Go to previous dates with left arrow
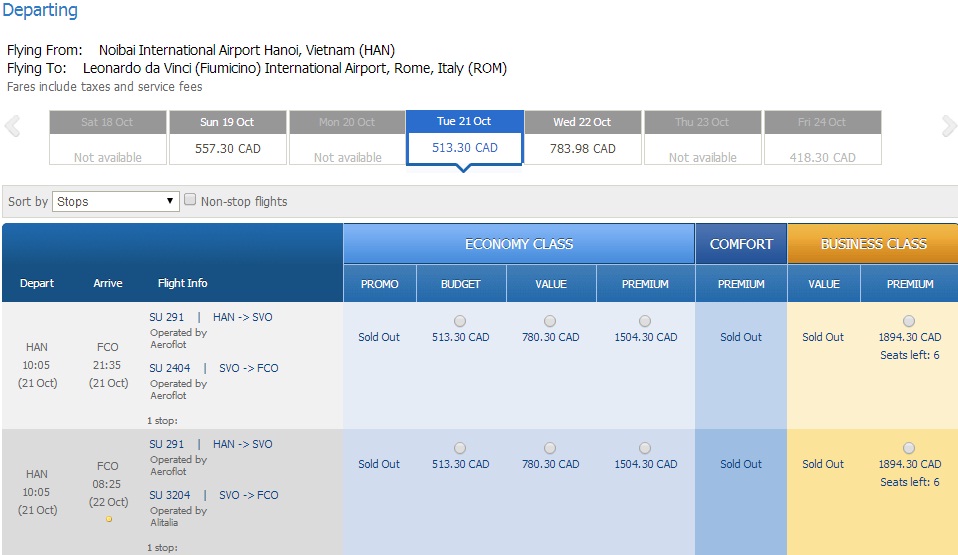The image size is (958, 555). (12, 127)
